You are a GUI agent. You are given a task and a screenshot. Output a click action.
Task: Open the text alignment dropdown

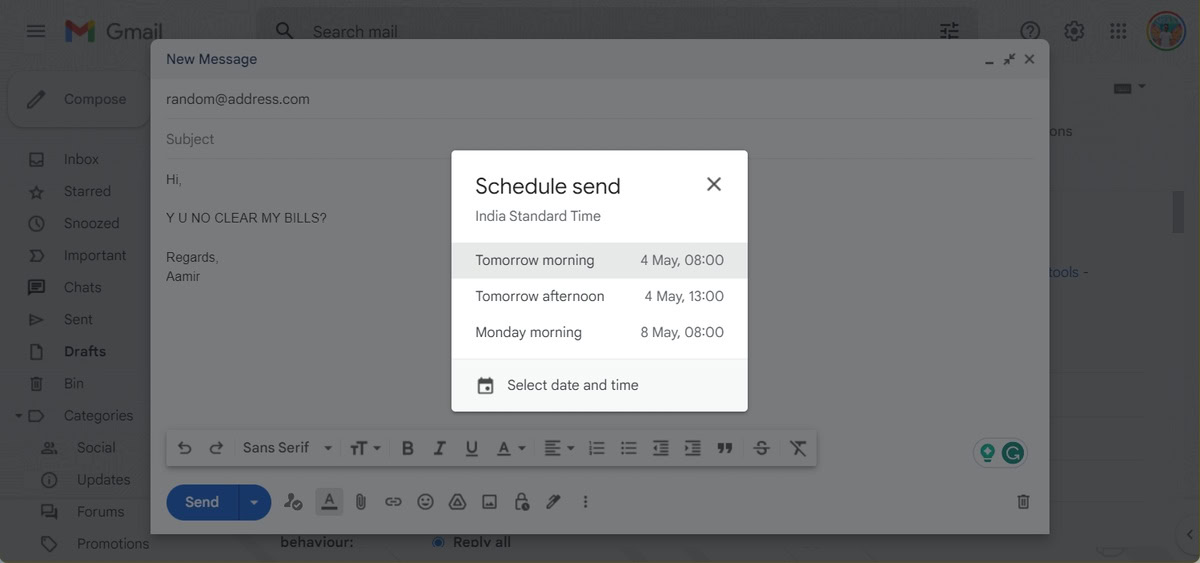pyautogui.click(x=559, y=448)
